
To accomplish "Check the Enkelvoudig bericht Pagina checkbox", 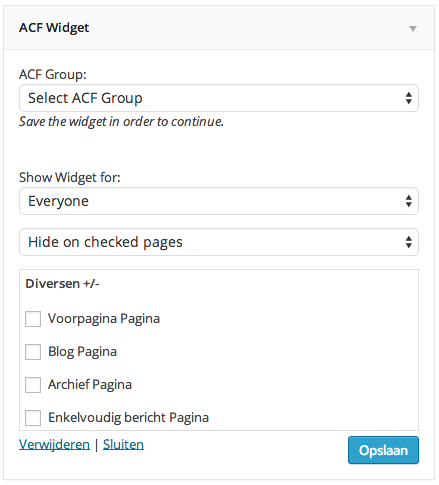I will pyautogui.click(x=33, y=418).
